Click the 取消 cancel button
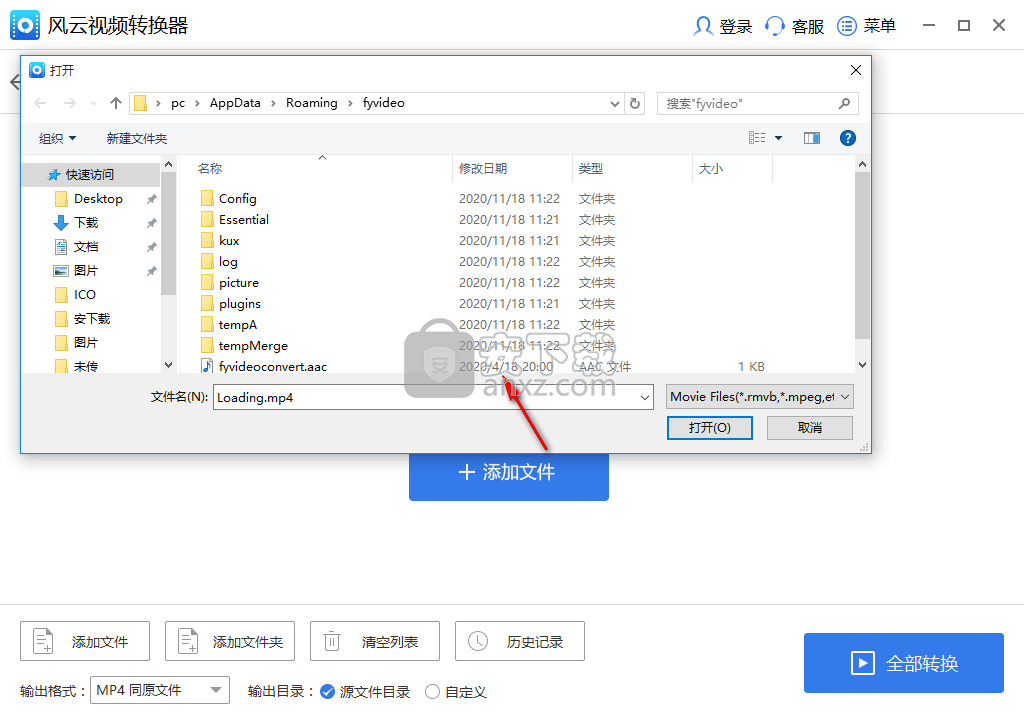The width and height of the screenshot is (1024, 720). pos(810,427)
